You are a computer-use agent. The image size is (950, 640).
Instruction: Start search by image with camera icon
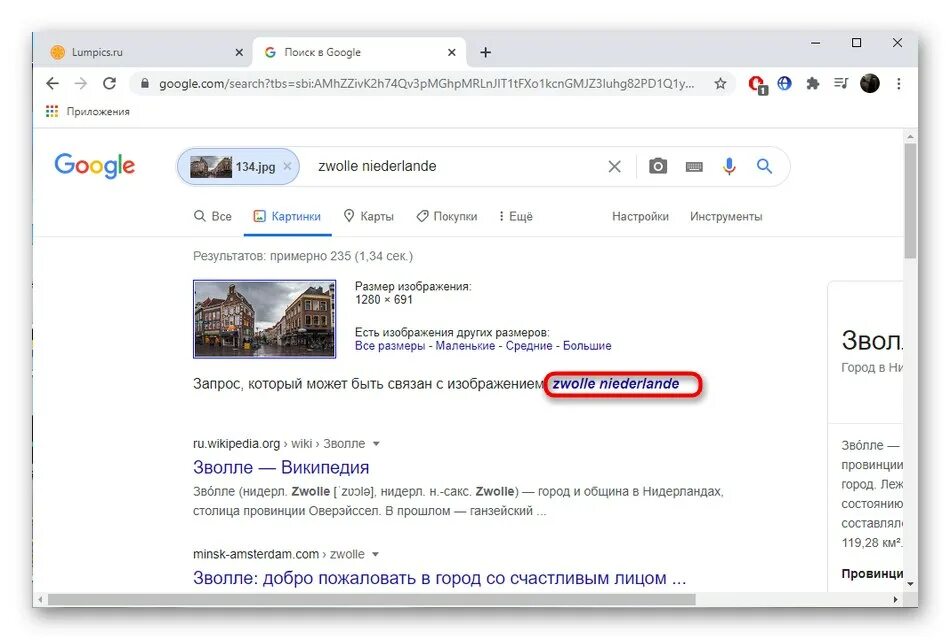(658, 166)
